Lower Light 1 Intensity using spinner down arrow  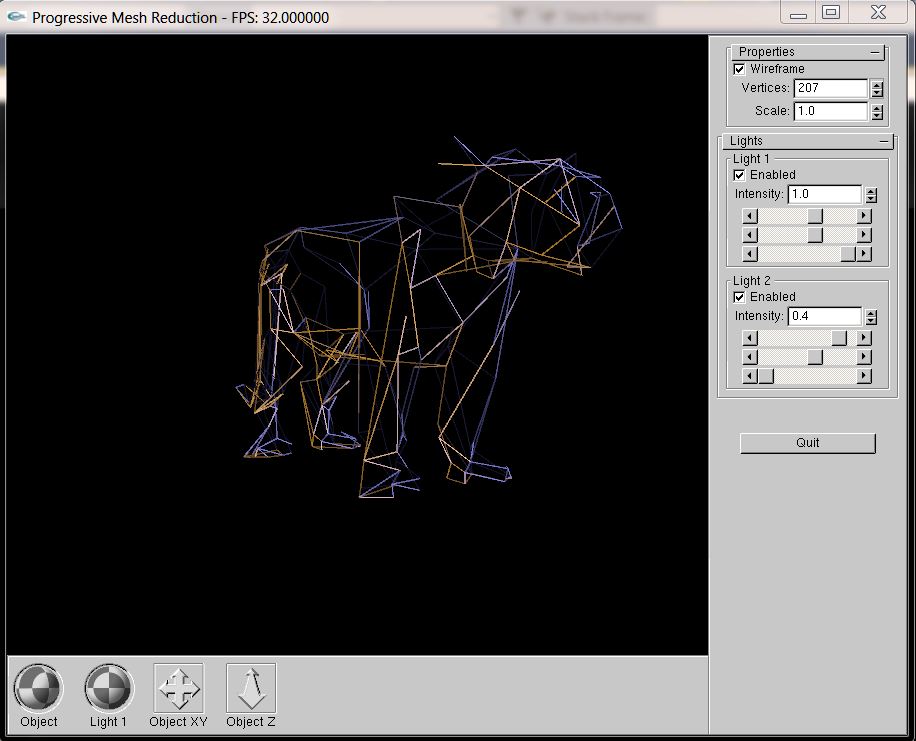[x=871, y=199]
